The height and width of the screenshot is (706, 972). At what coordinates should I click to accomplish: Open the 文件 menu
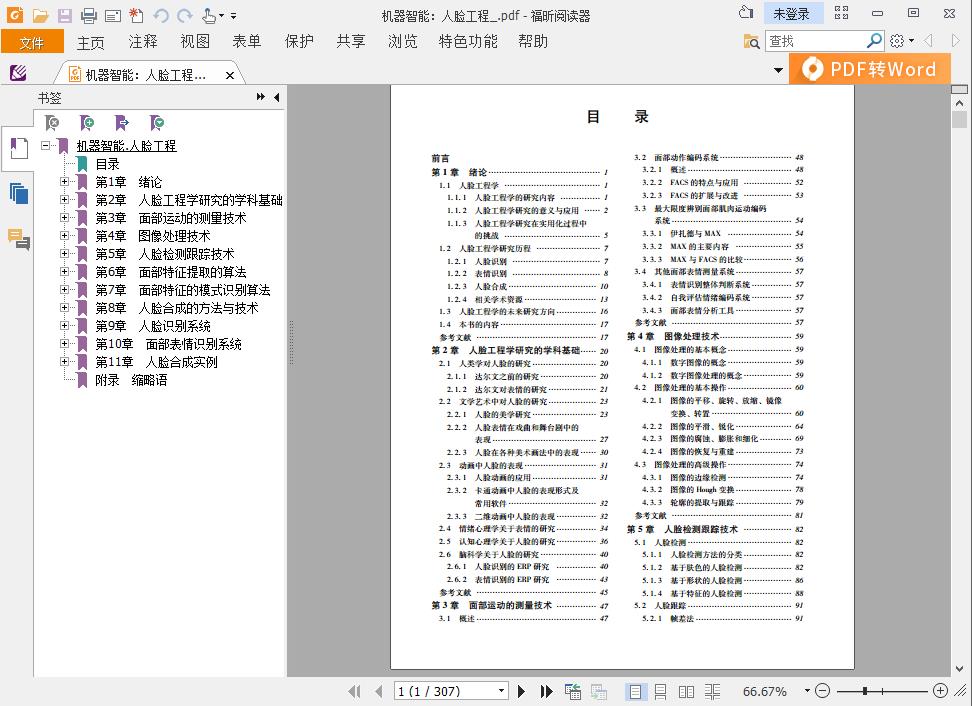(32, 42)
